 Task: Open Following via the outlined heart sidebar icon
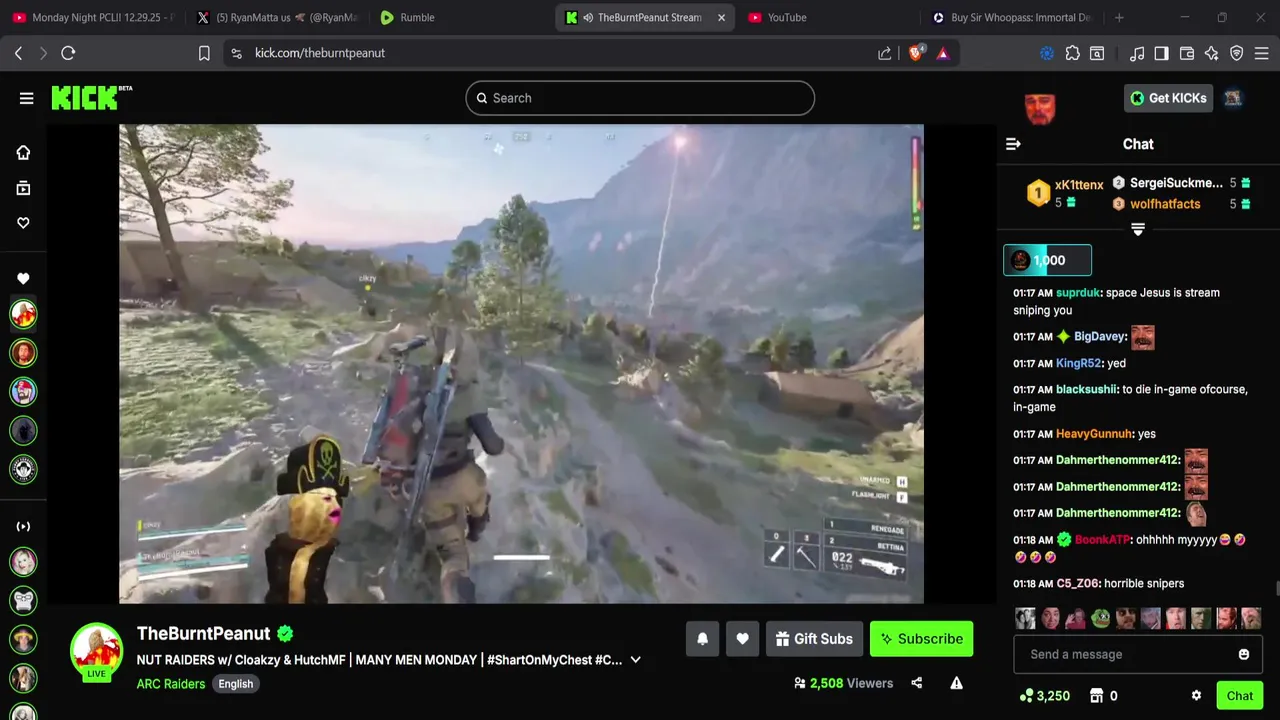point(23,223)
